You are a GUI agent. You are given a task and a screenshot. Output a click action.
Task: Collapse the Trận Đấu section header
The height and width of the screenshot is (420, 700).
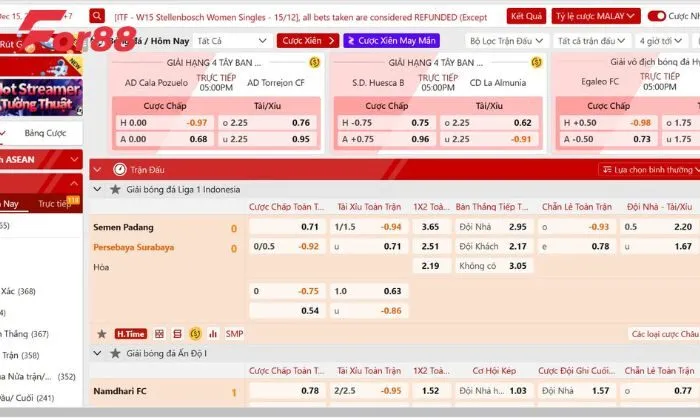pyautogui.click(x=98, y=170)
